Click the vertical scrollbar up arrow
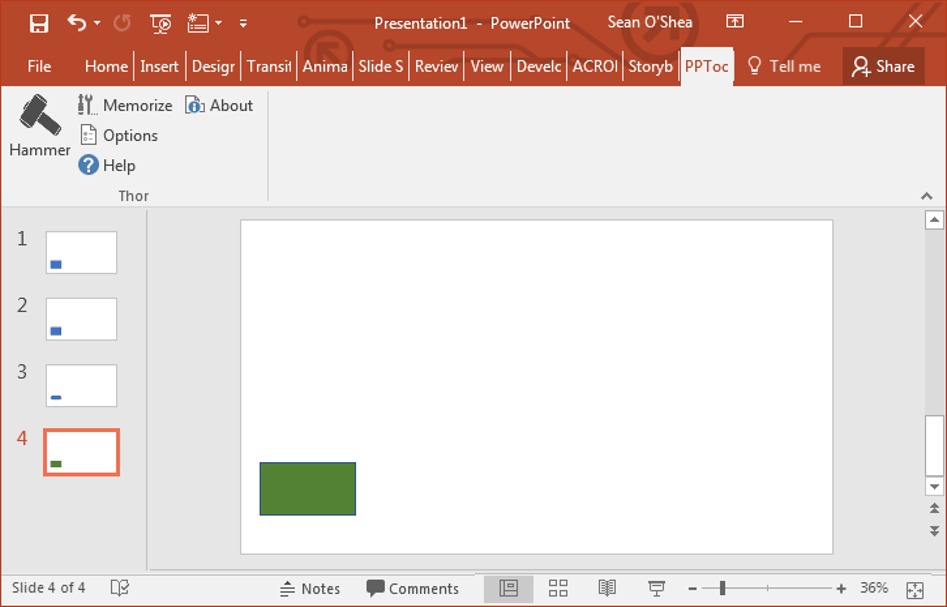Image resolution: width=947 pixels, height=607 pixels. (934, 220)
